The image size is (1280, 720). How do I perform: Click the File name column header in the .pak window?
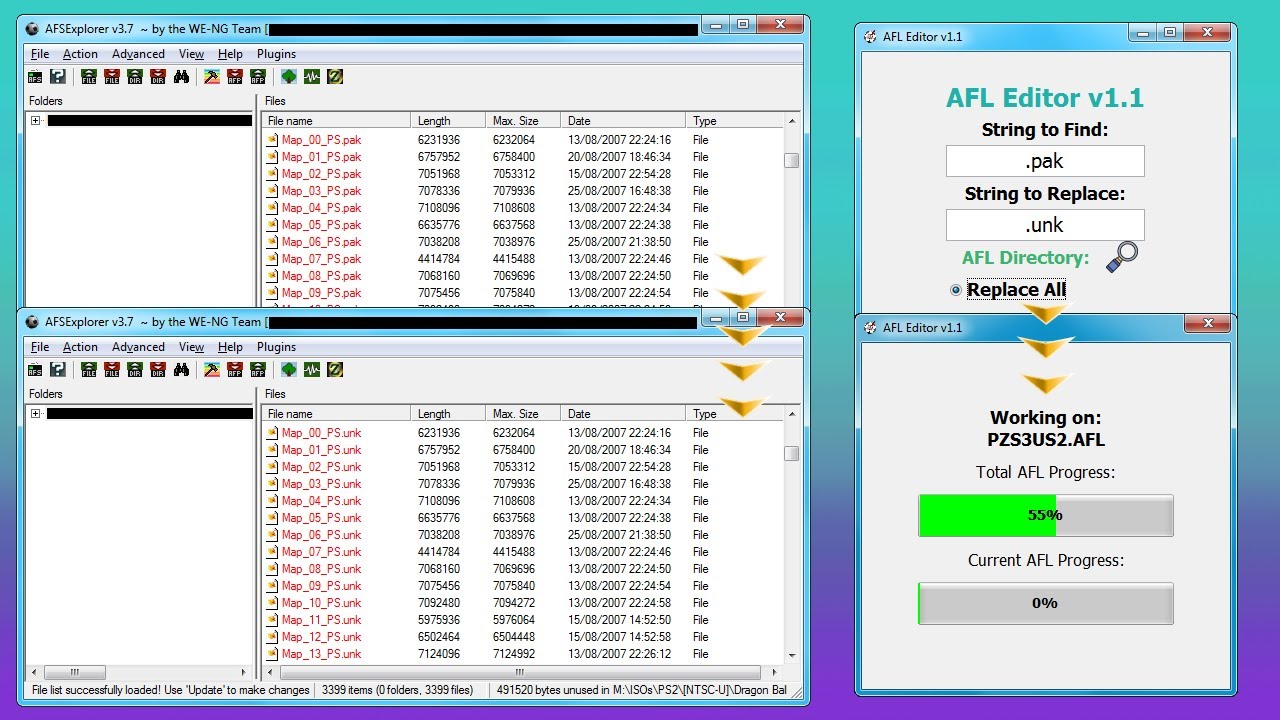337,120
